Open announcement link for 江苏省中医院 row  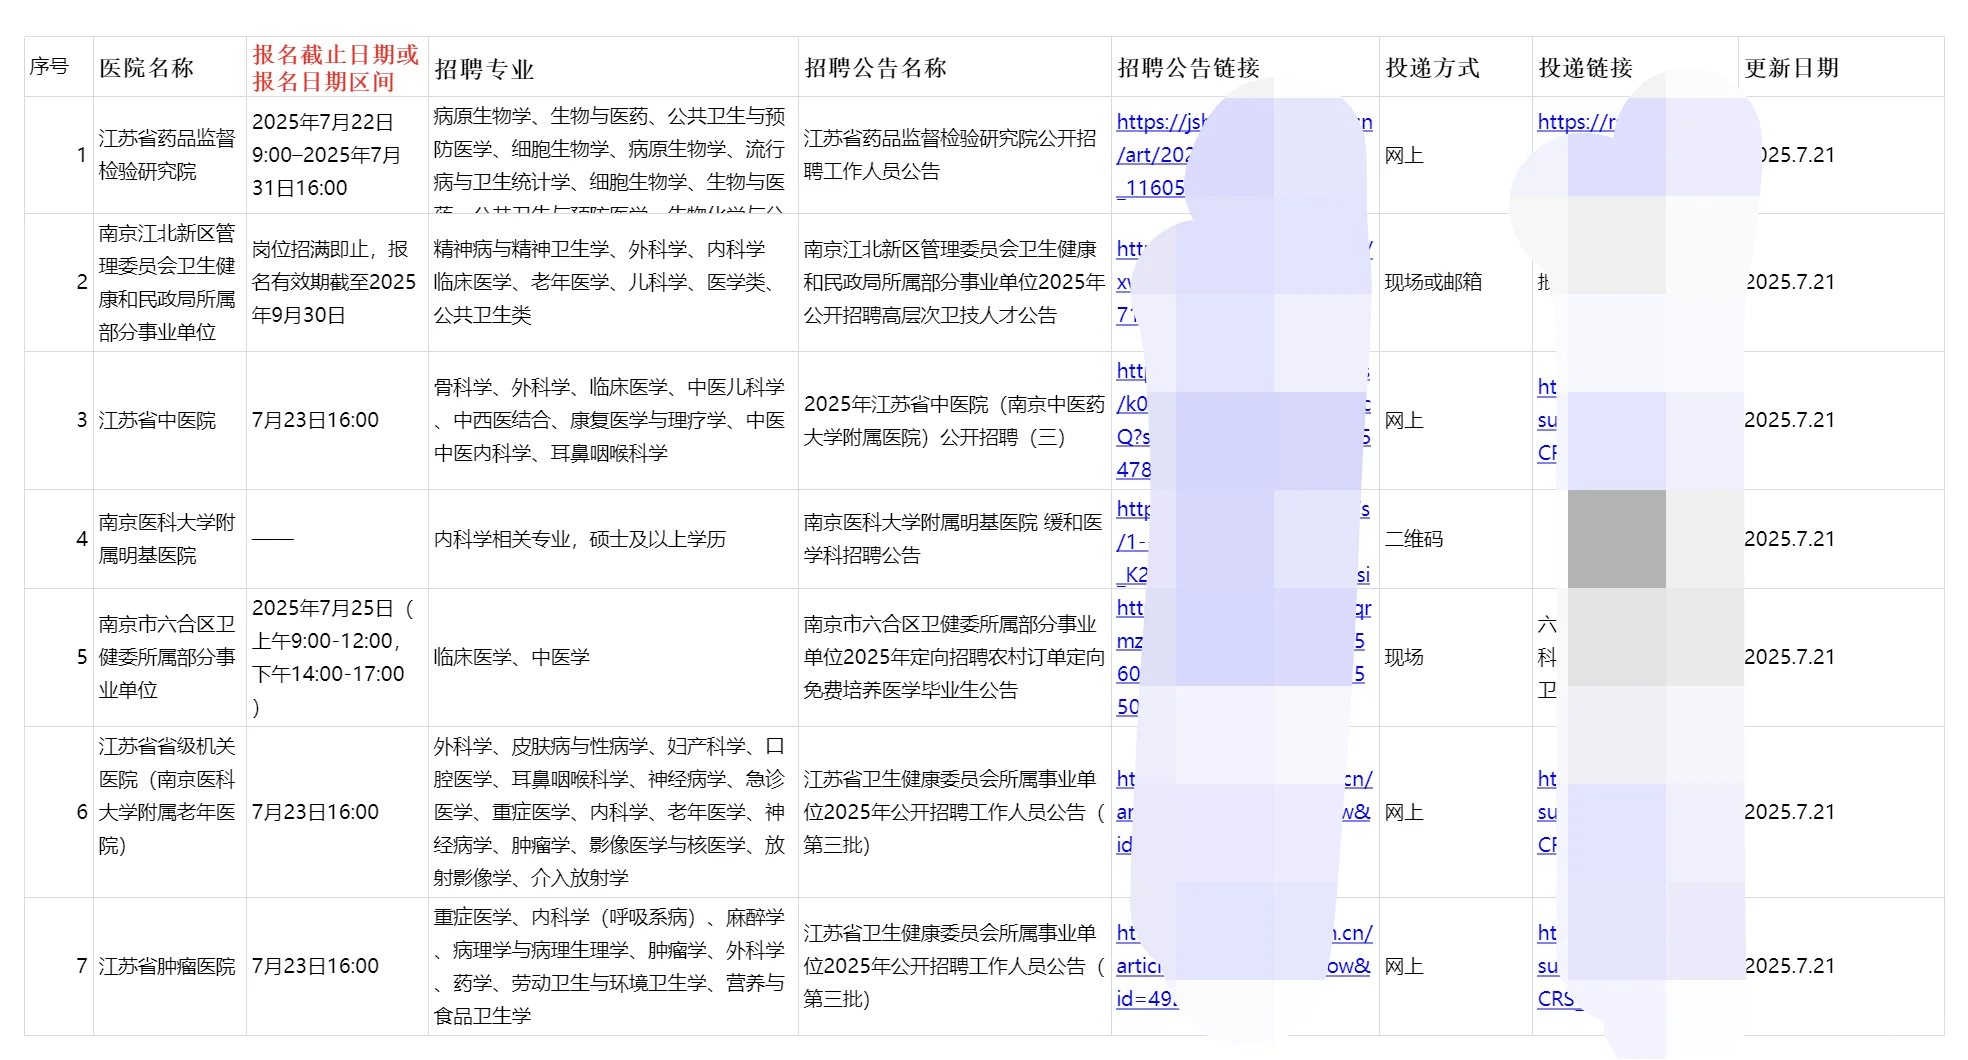point(1244,420)
